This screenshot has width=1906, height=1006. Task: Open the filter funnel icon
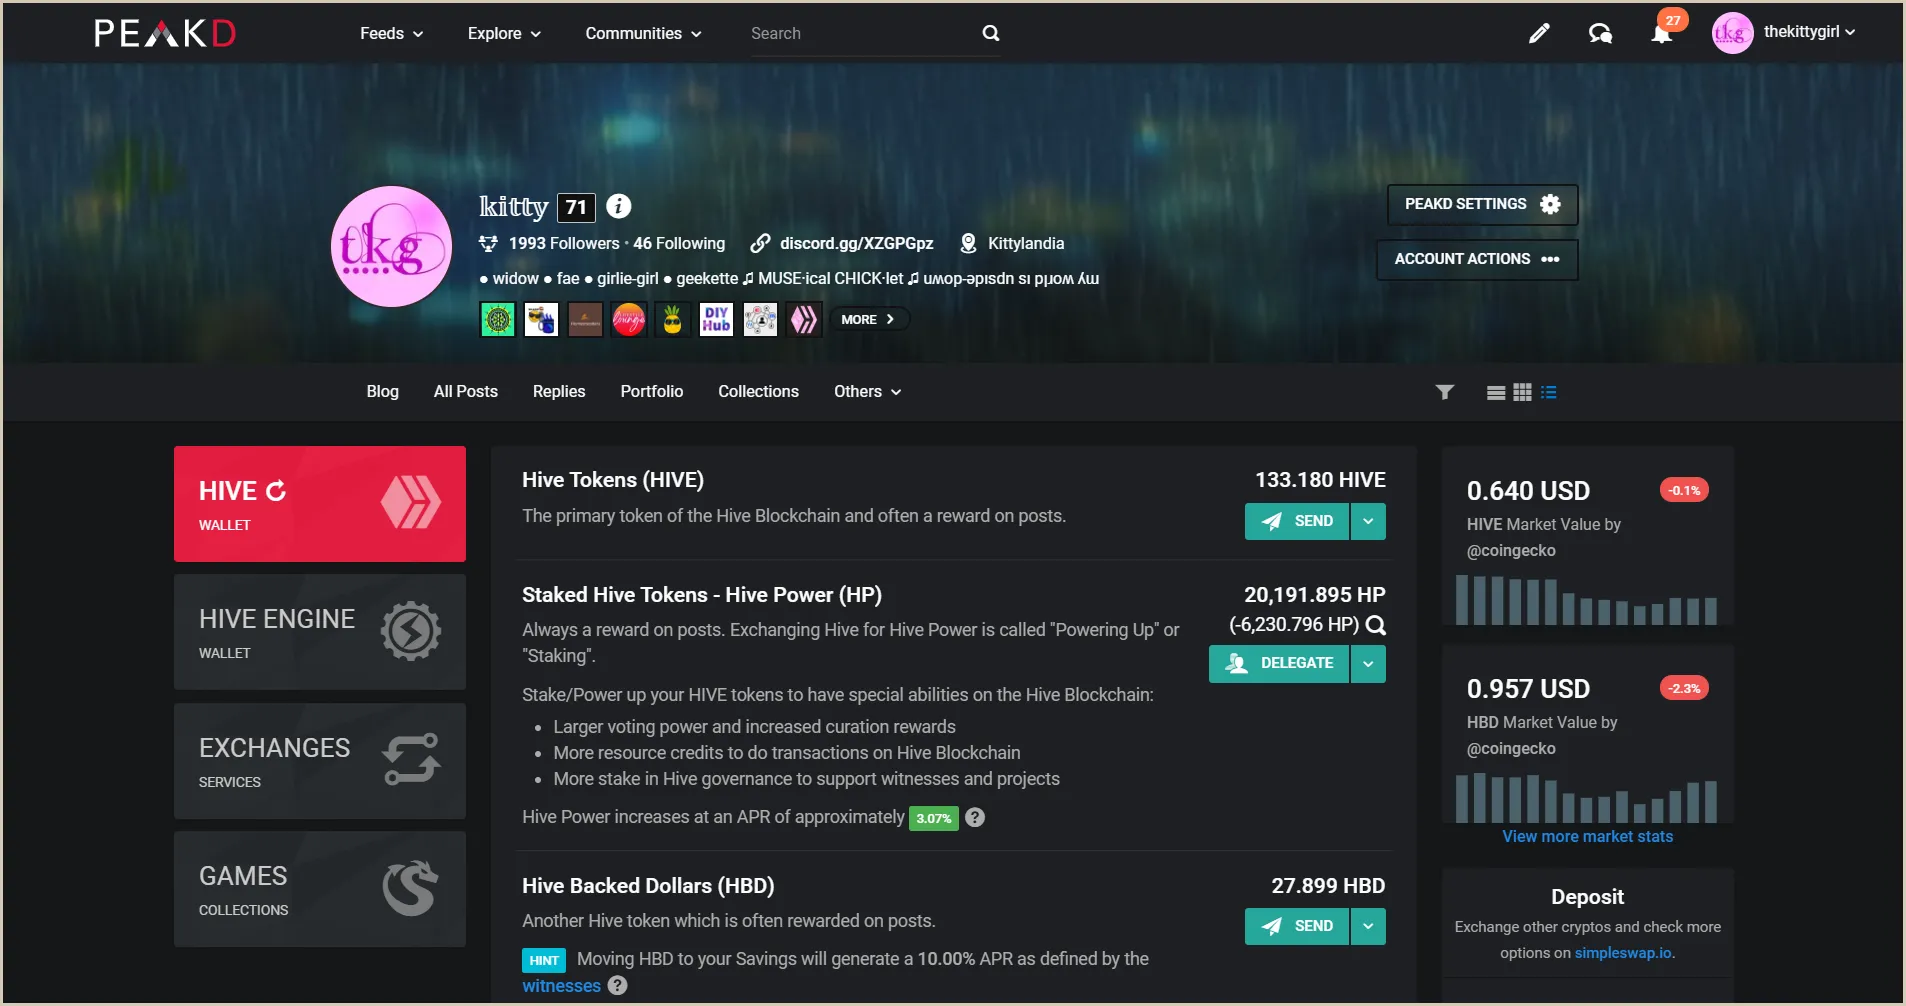[x=1444, y=392]
